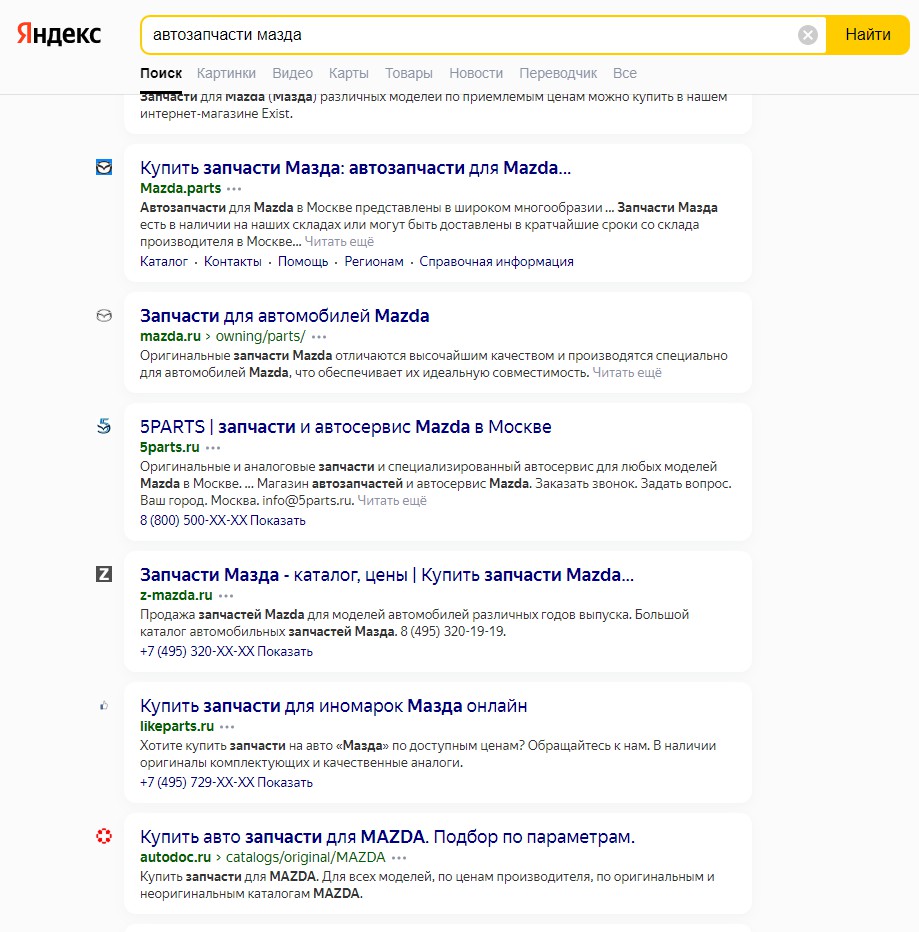Open the Помощь sitelink
The image size is (919, 932).
303,262
